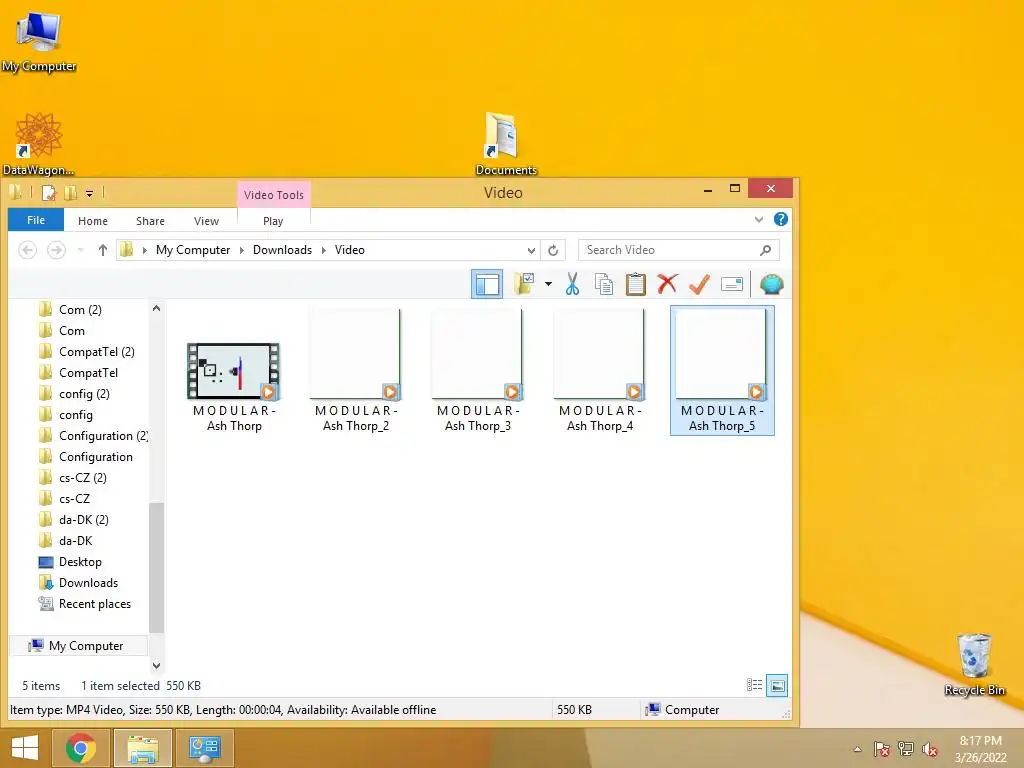
Task: Open Explorer Help question mark icon
Action: 780,219
